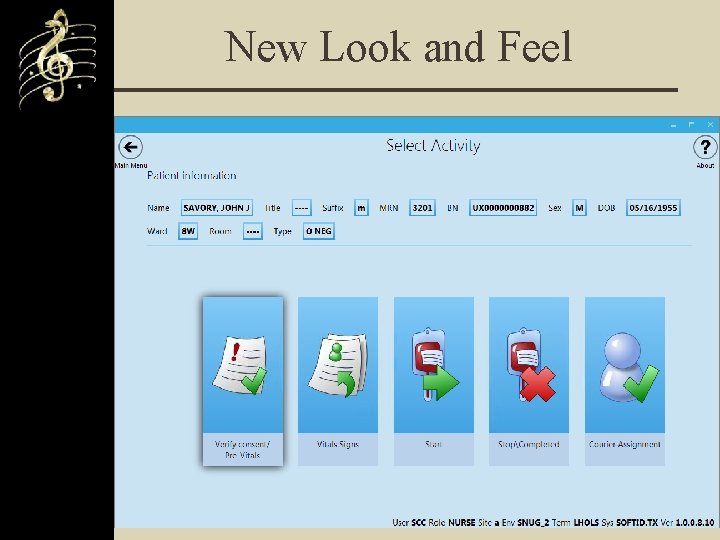
Task: Click the Verify consent / Pre-Vitals caption
Action: (242, 450)
